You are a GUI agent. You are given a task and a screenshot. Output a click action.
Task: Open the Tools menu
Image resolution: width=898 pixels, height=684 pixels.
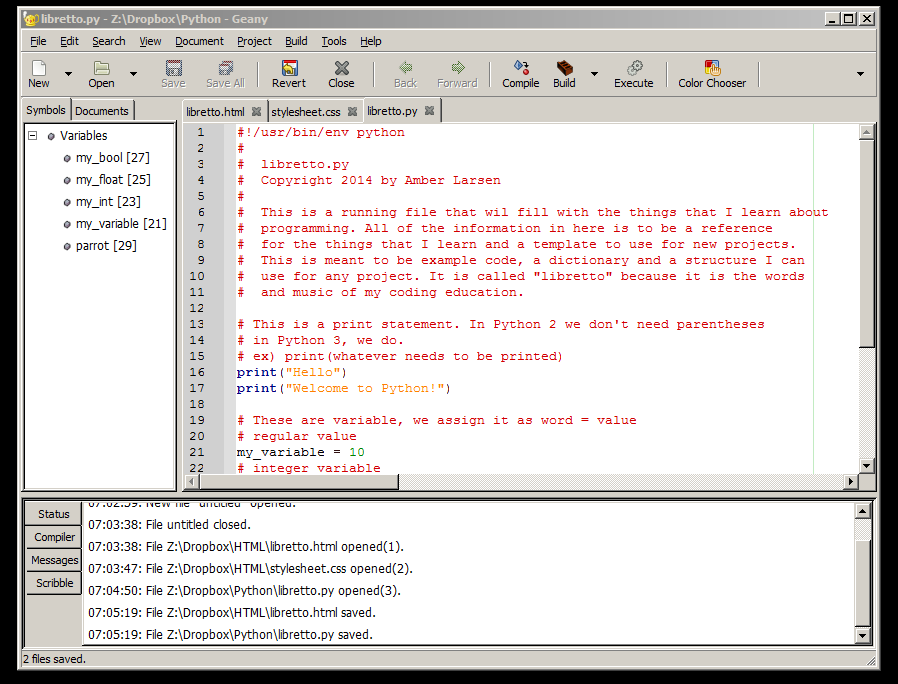(x=334, y=41)
